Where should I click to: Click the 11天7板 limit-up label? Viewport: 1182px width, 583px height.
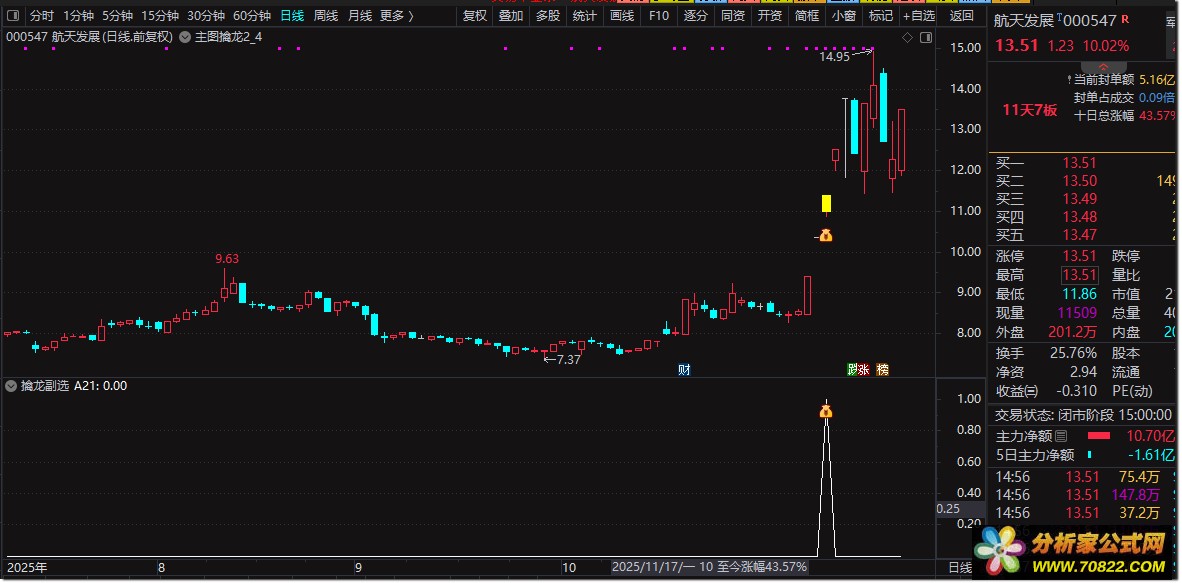point(1030,110)
